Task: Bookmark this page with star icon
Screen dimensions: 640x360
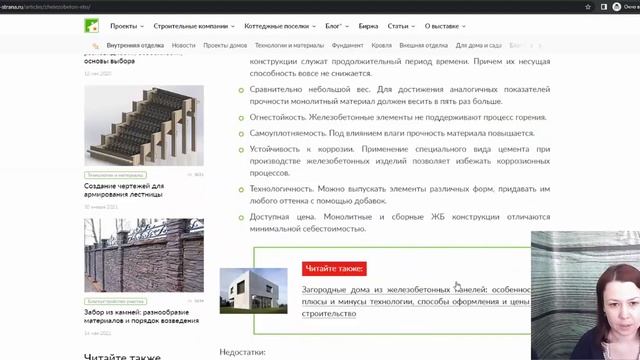Action: click(x=588, y=7)
